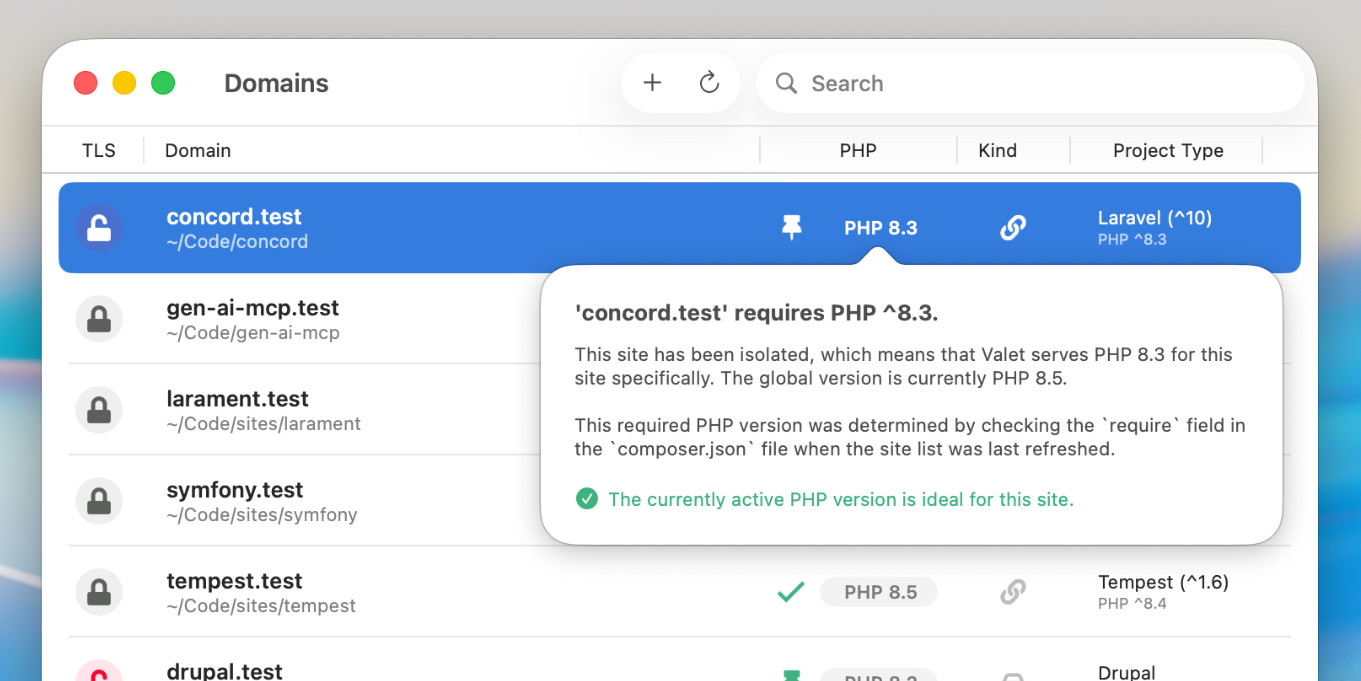Open the PHP 8.3 badge for concord.test
This screenshot has height=681, width=1361.
pos(880,228)
